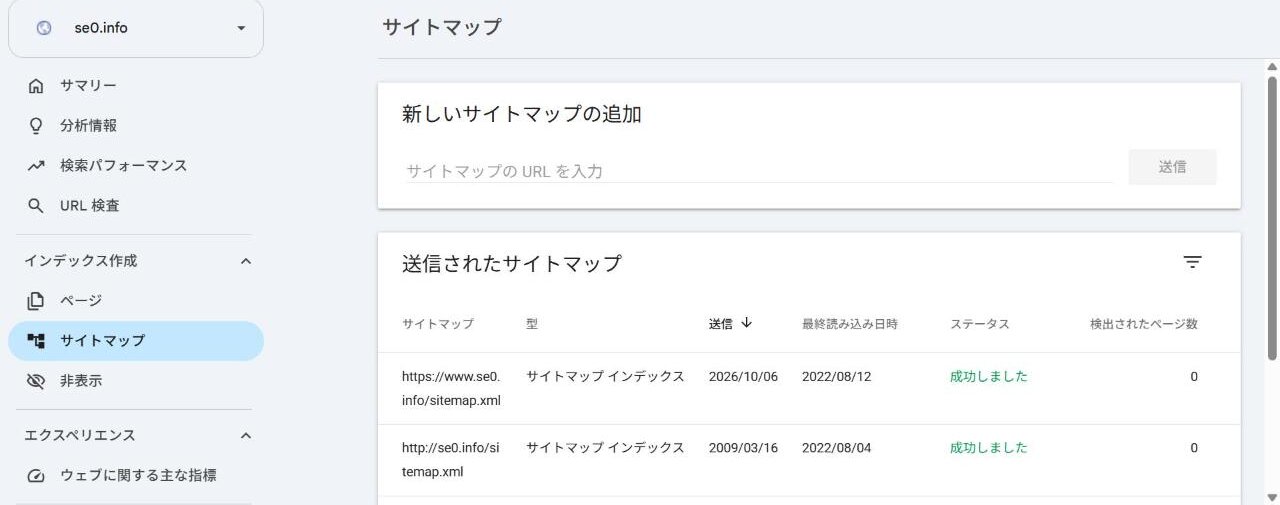The image size is (1280, 505).
Task: Click the pages icon next to ページ
Action: (x=36, y=300)
